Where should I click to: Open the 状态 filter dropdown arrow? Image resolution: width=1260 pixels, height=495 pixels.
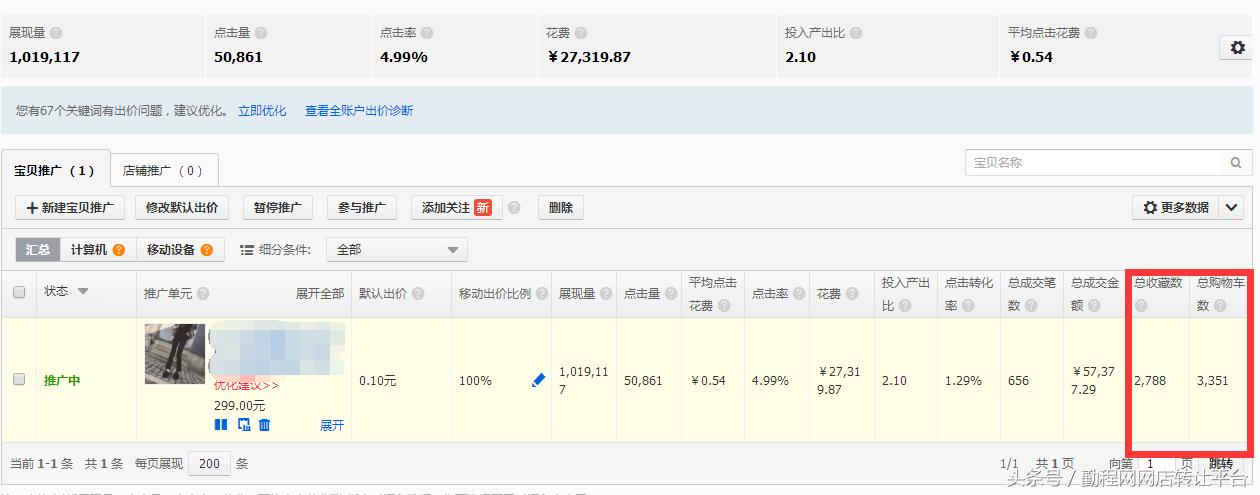tap(83, 292)
